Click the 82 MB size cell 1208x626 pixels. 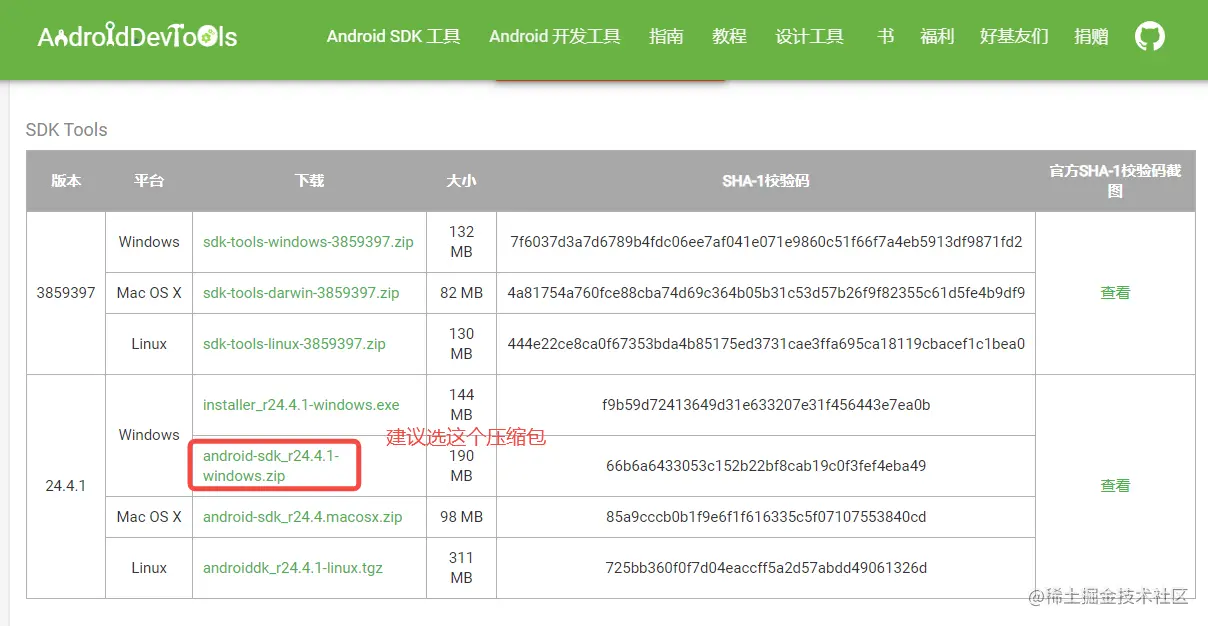(461, 293)
